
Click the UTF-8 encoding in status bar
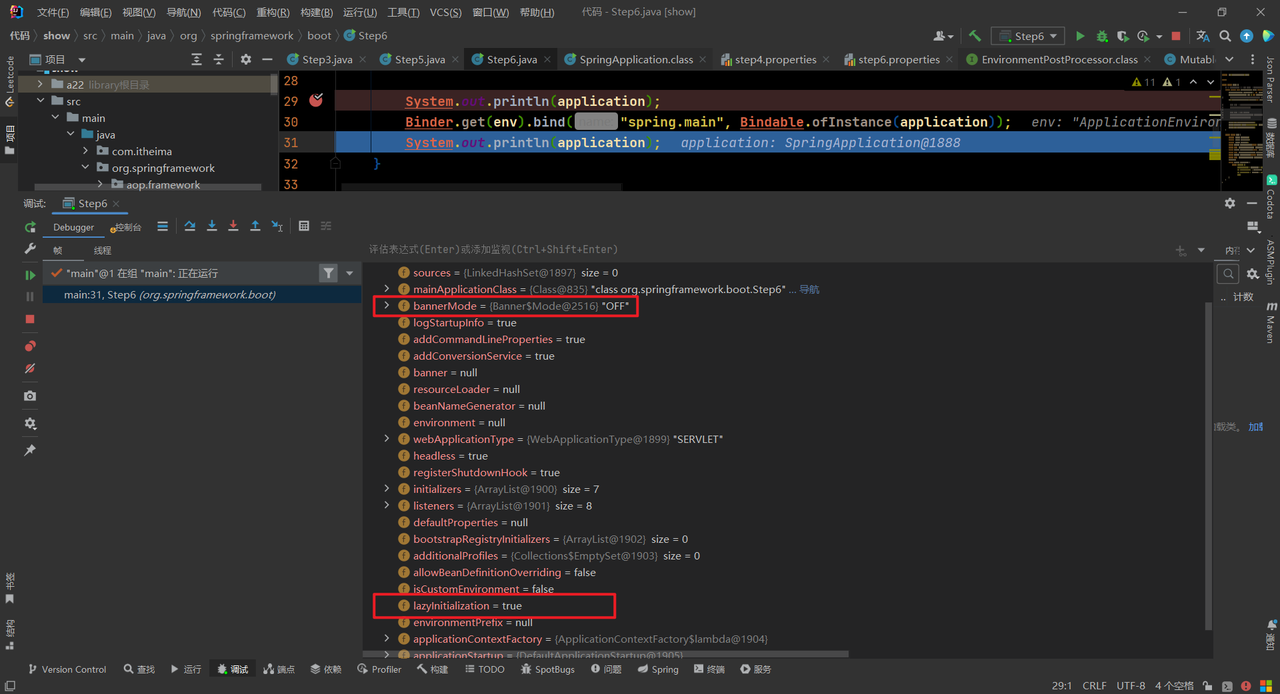coord(1130,686)
